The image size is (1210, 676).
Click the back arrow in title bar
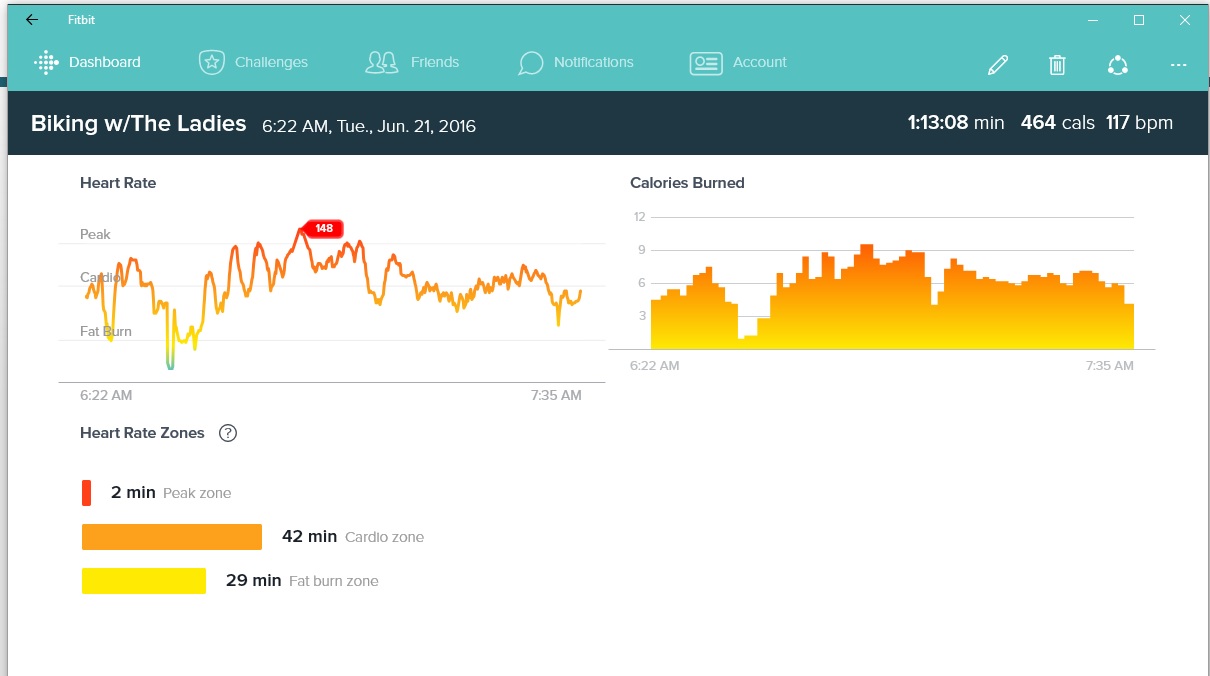tap(32, 20)
